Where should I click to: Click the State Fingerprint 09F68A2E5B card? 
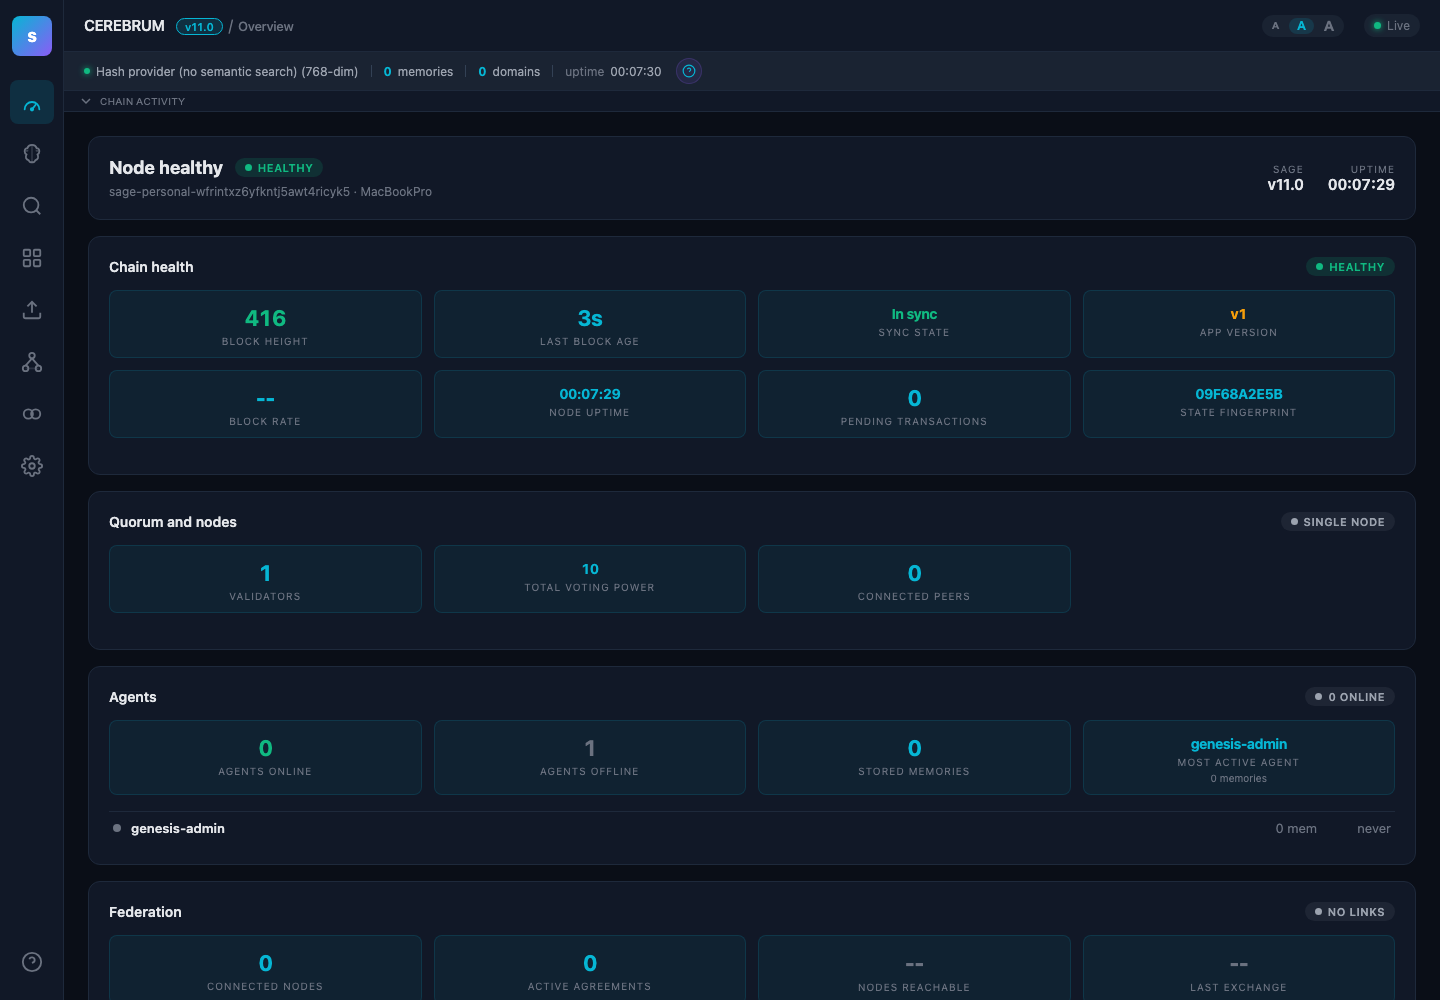coord(1239,404)
